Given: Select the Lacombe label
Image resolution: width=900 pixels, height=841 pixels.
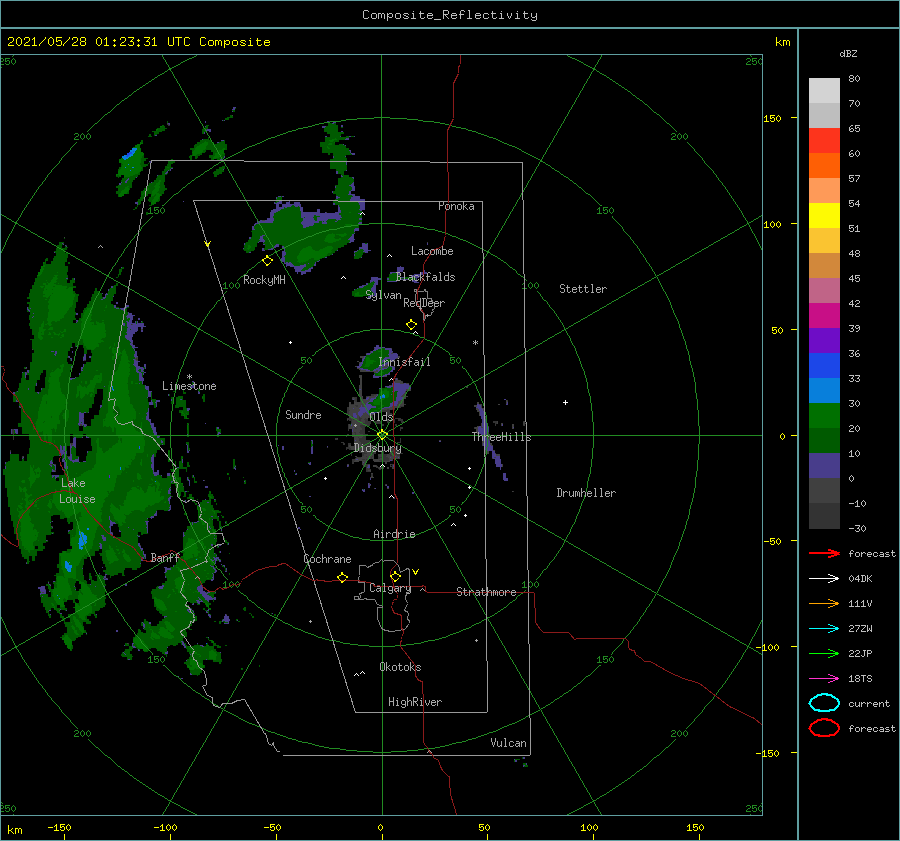Looking at the screenshot, I should tap(432, 251).
